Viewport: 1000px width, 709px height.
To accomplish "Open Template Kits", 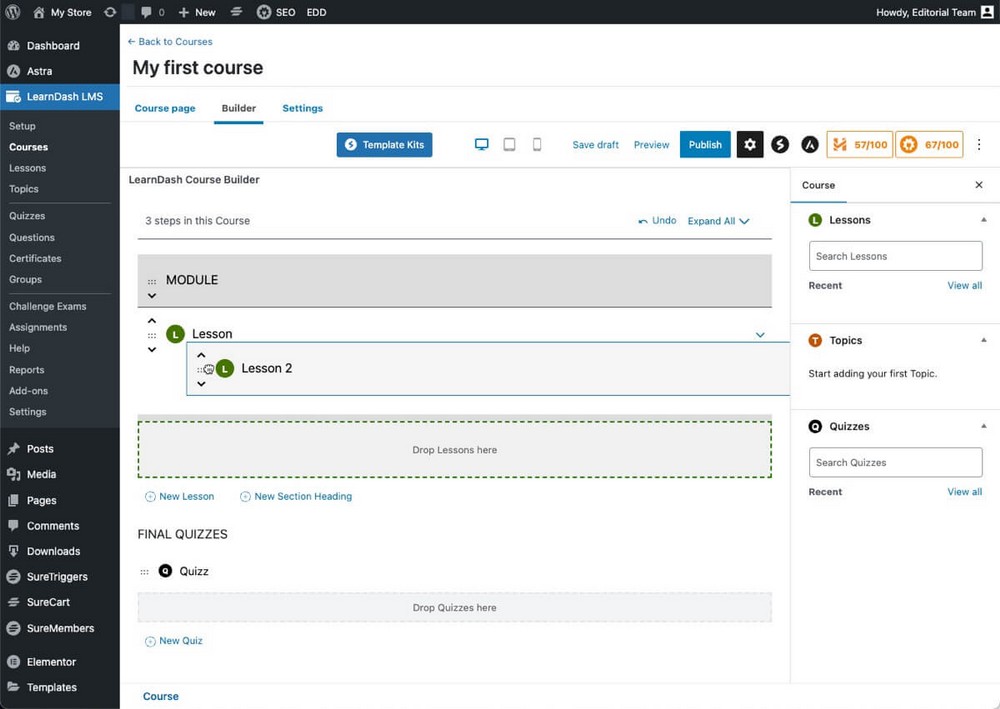I will coord(385,145).
